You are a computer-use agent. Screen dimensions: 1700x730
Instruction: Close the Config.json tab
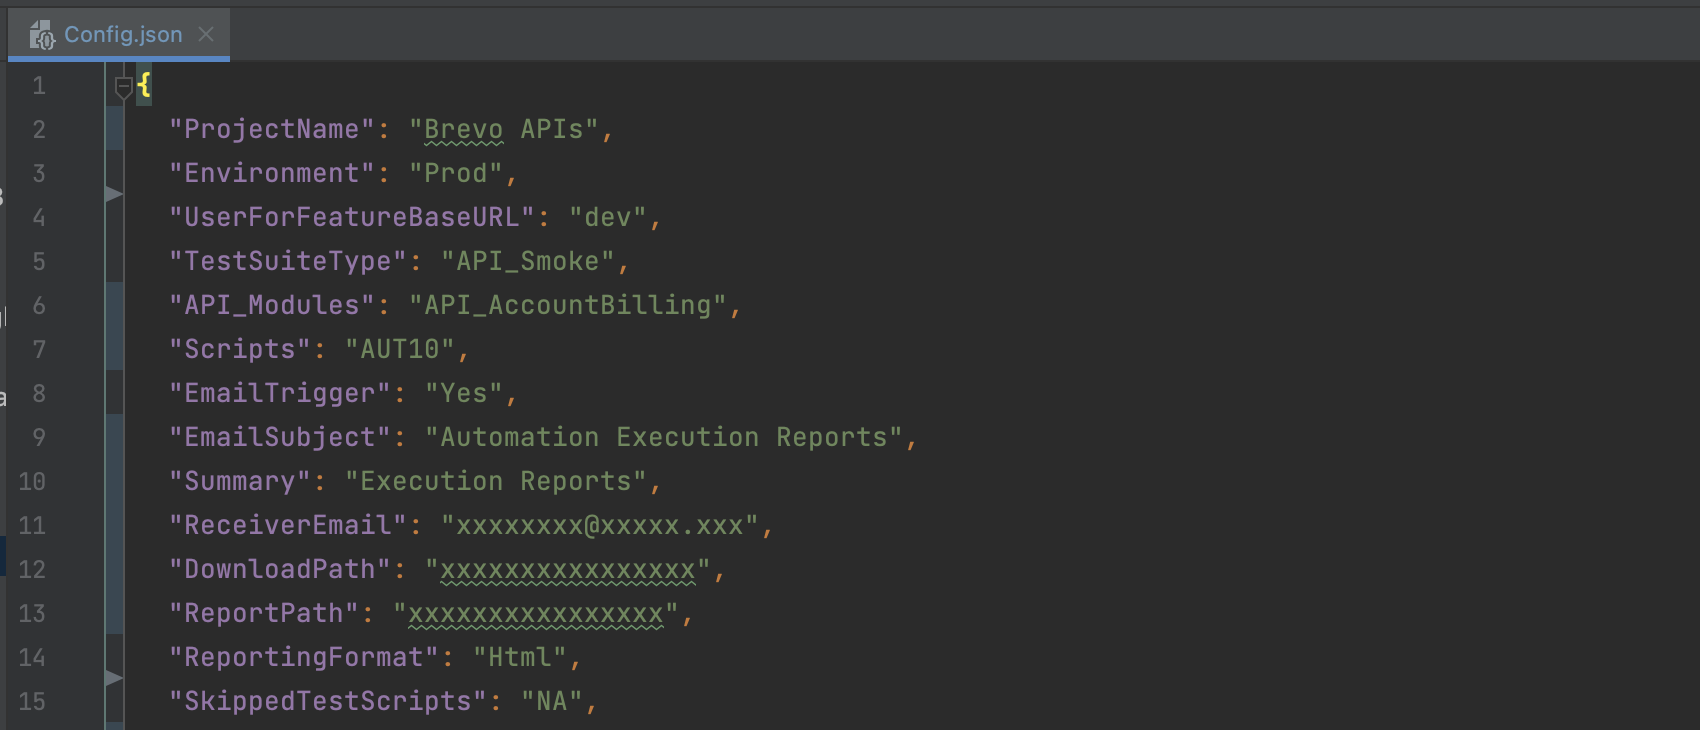point(206,35)
